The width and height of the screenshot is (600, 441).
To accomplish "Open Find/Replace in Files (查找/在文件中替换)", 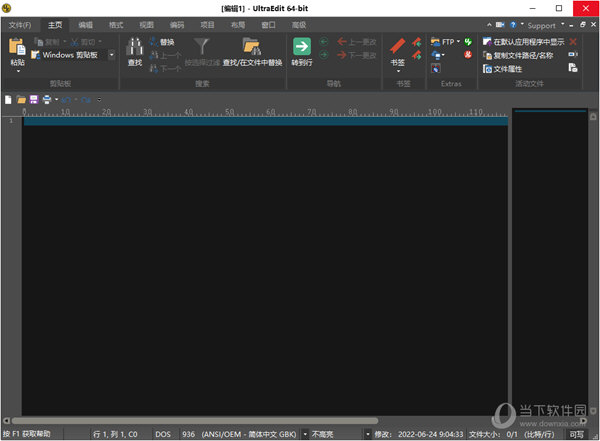I will click(252, 51).
